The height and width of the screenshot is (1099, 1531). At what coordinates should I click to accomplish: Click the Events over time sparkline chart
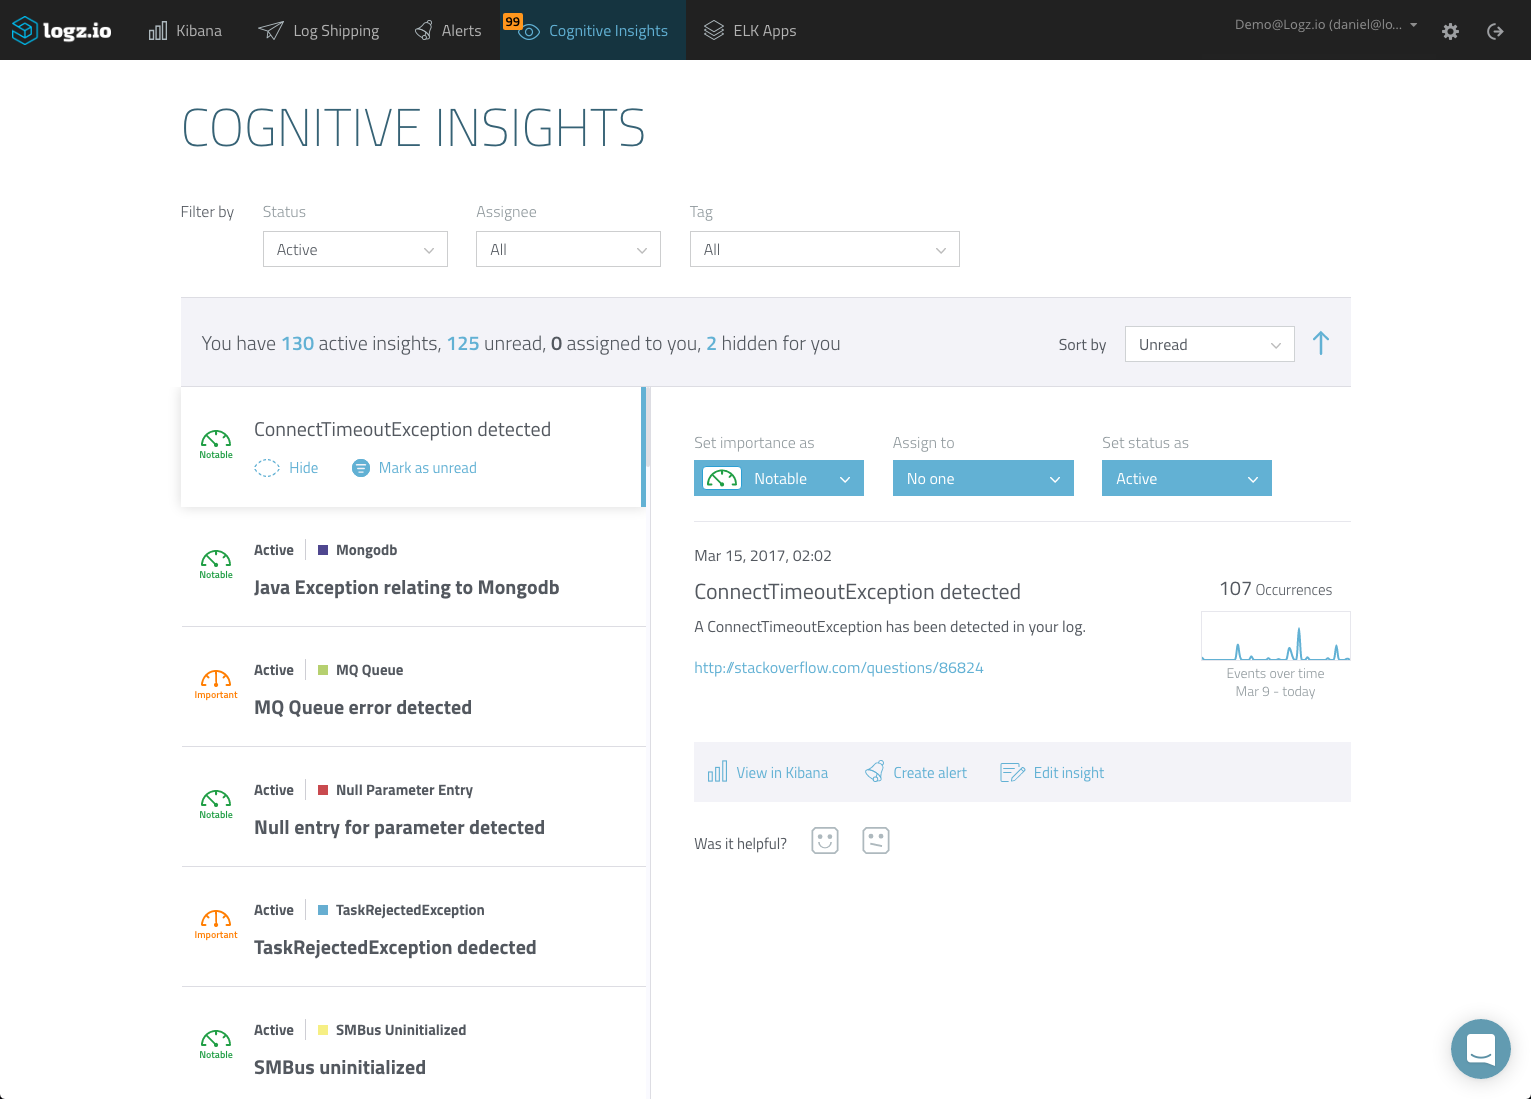tap(1275, 635)
